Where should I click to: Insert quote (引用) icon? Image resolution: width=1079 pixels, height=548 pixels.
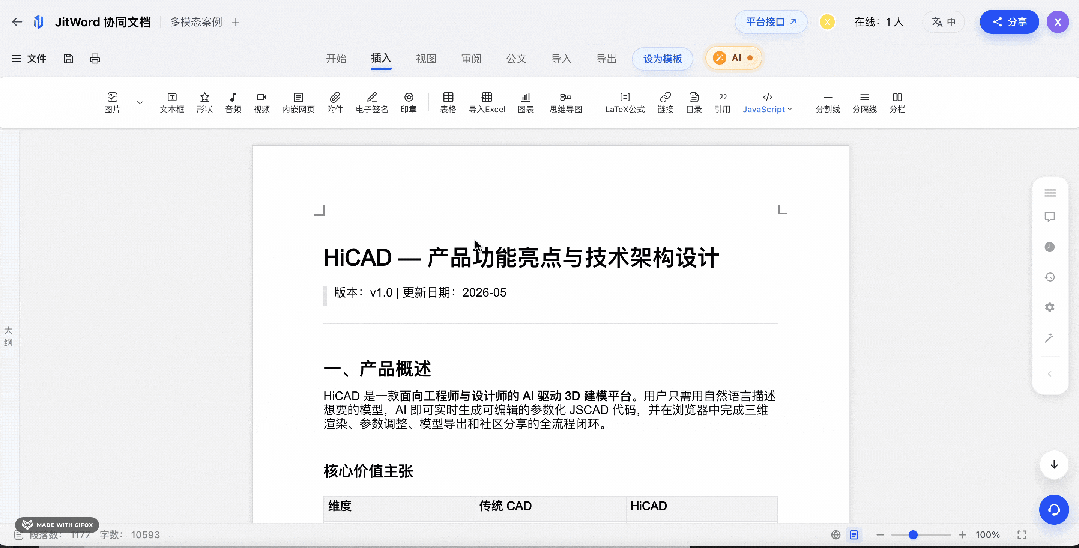pos(723,97)
